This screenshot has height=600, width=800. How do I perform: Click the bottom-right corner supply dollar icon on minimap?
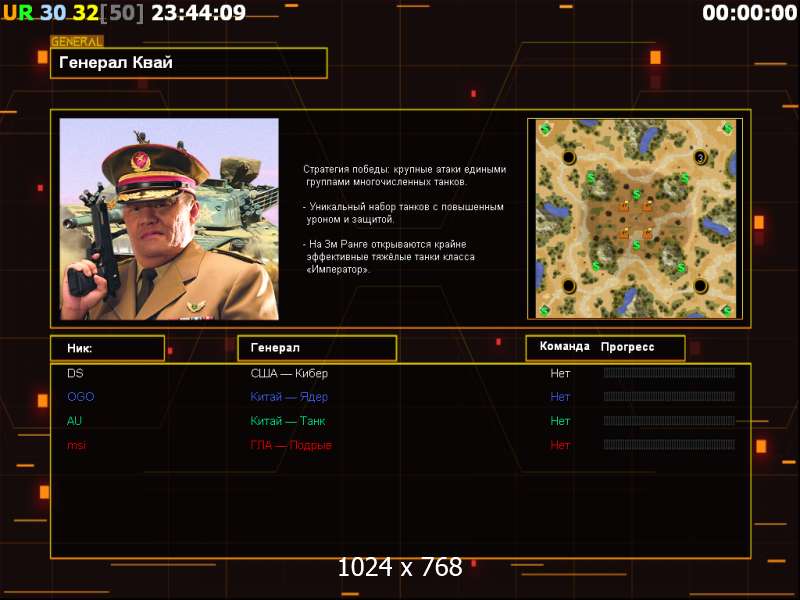point(727,310)
